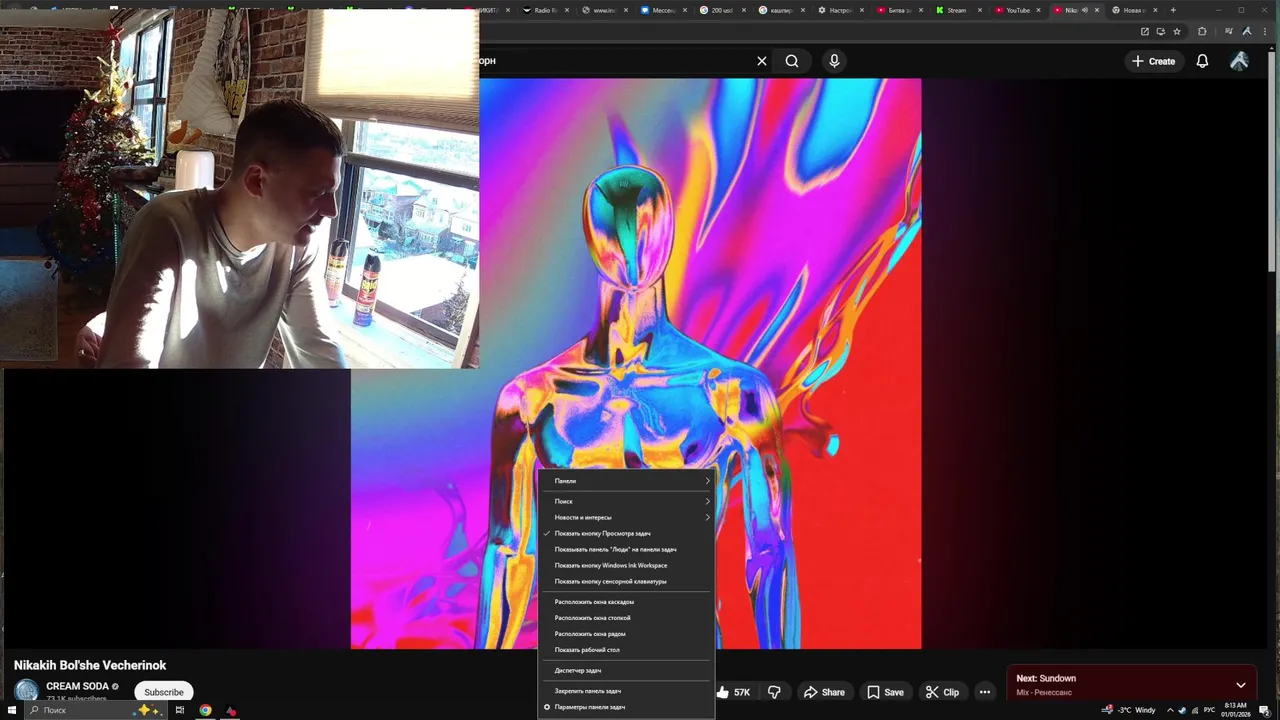
Task: Toggle Показать кнопку сенсорной клавиатуры
Action: pyautogui.click(x=627, y=581)
